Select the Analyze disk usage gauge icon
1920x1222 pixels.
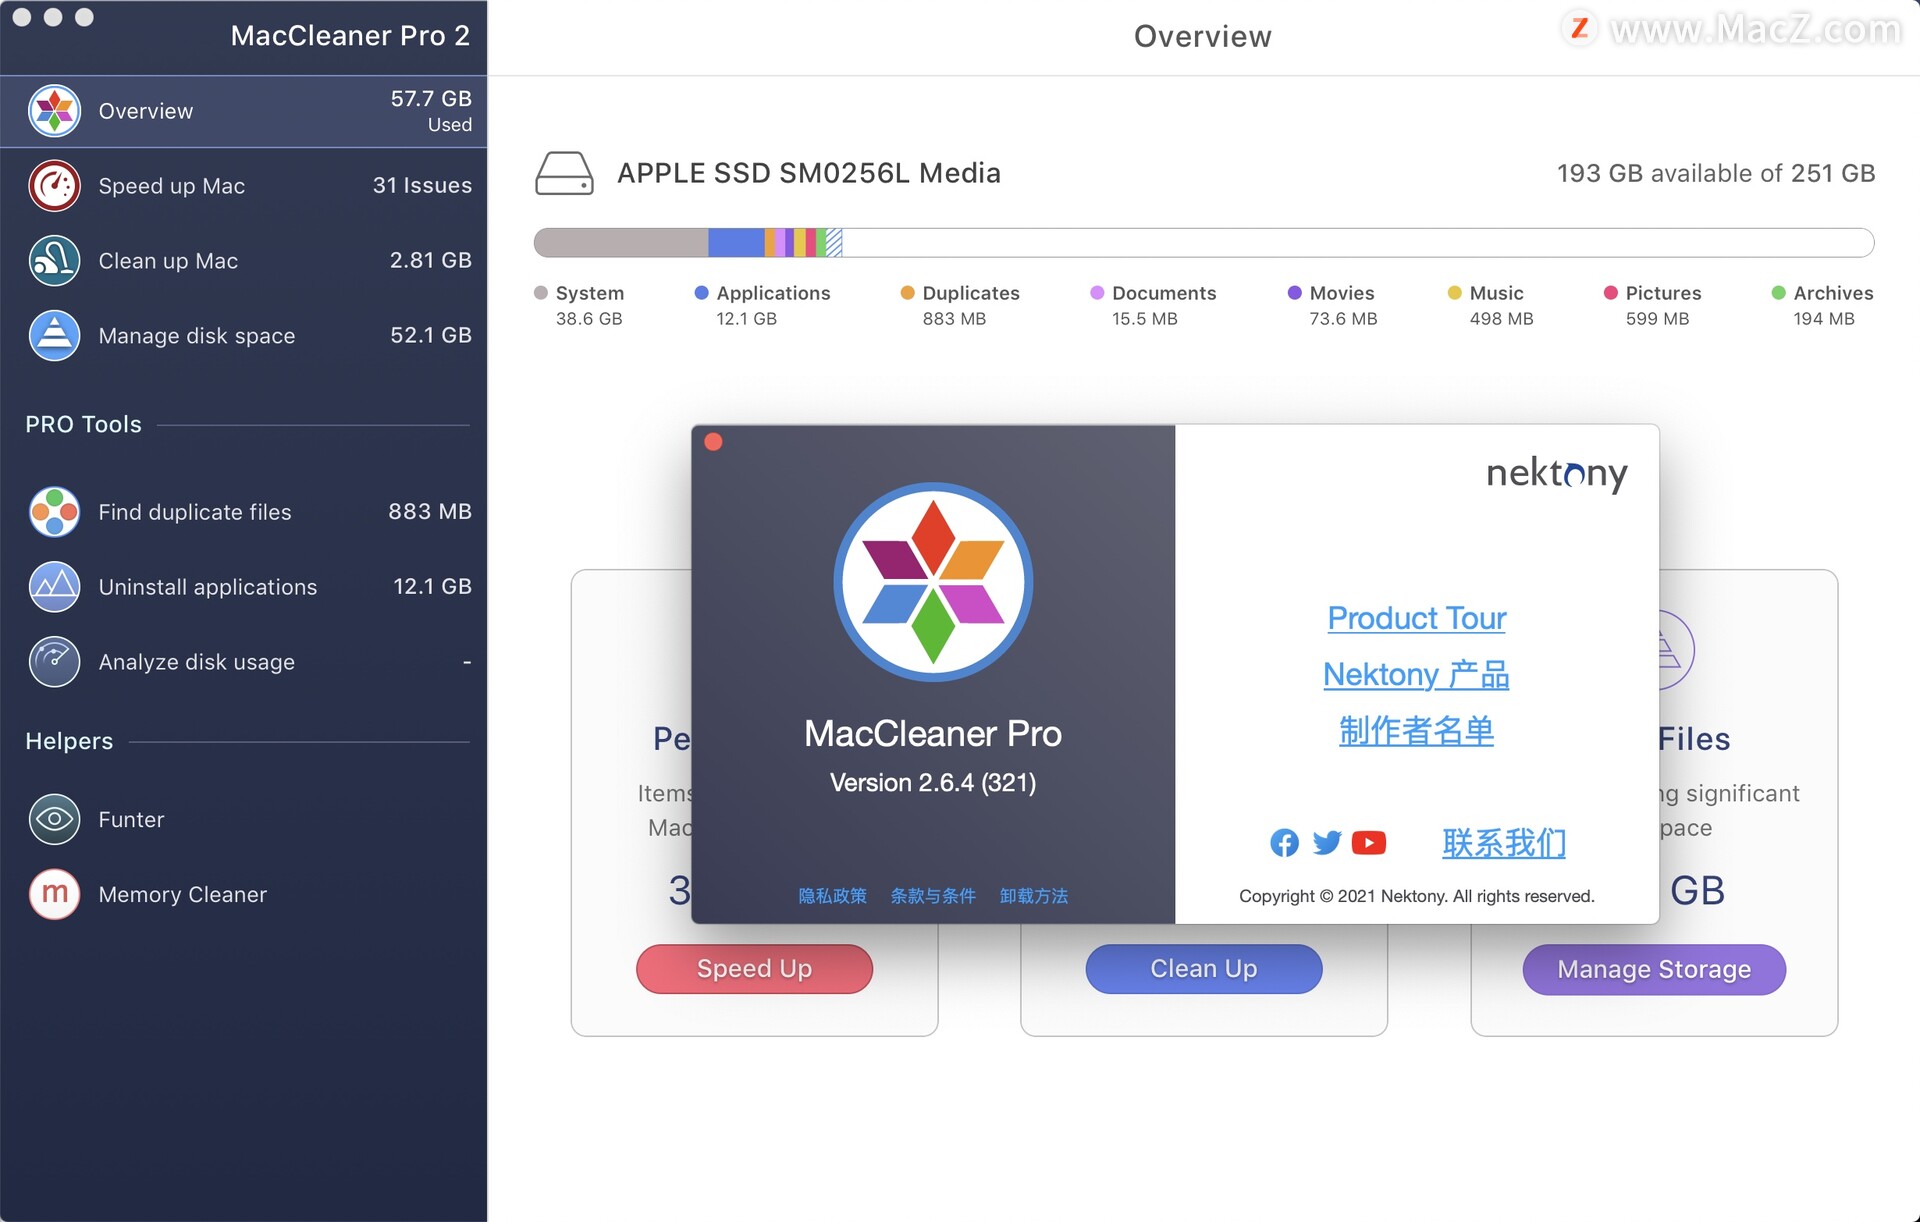tap(54, 662)
